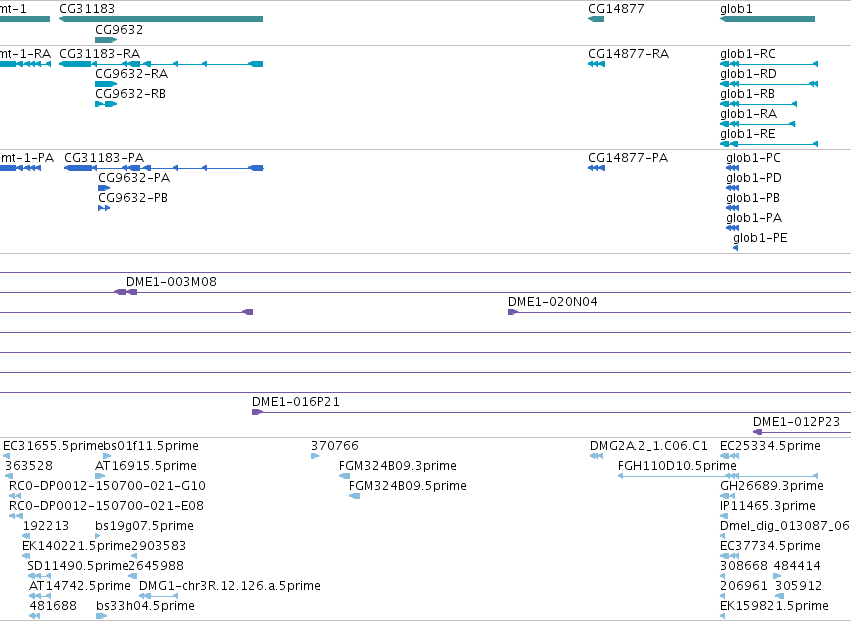Screen dimensions: 851x621
Task: Select the DME1-020N04 clone start arrow
Action: pos(513,312)
